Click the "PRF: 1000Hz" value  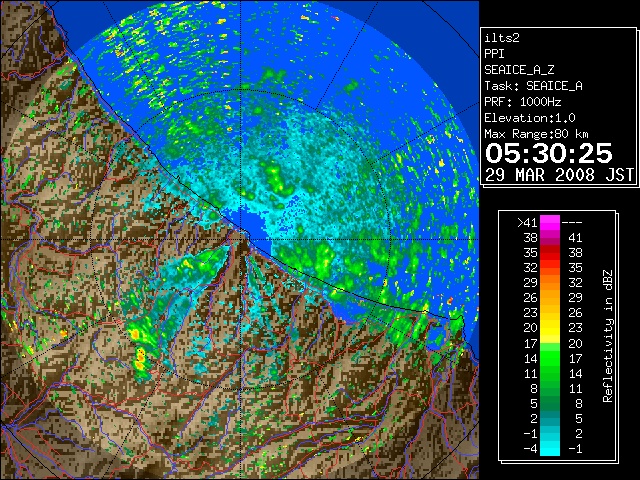(x=523, y=102)
